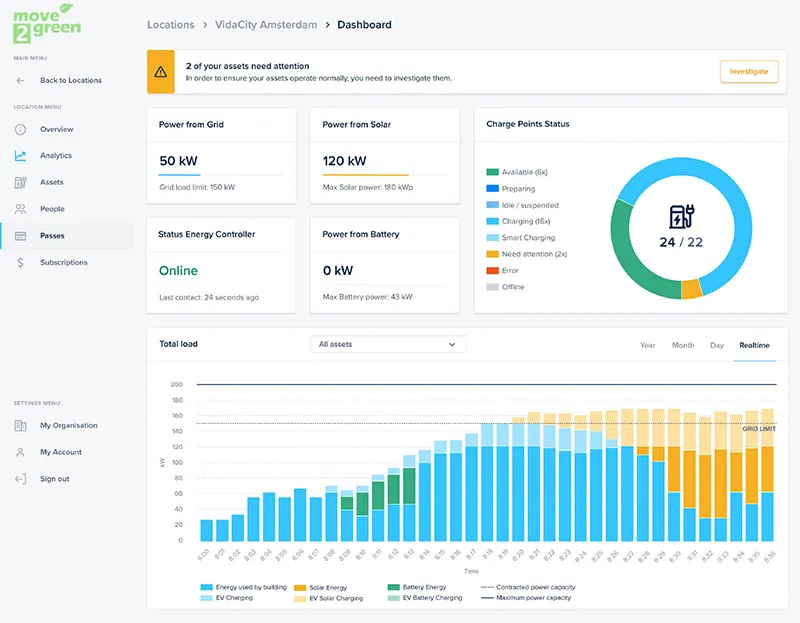Click the back arrow beside Back to Locations
Viewport: 800px width, 623px height.
click(x=20, y=80)
